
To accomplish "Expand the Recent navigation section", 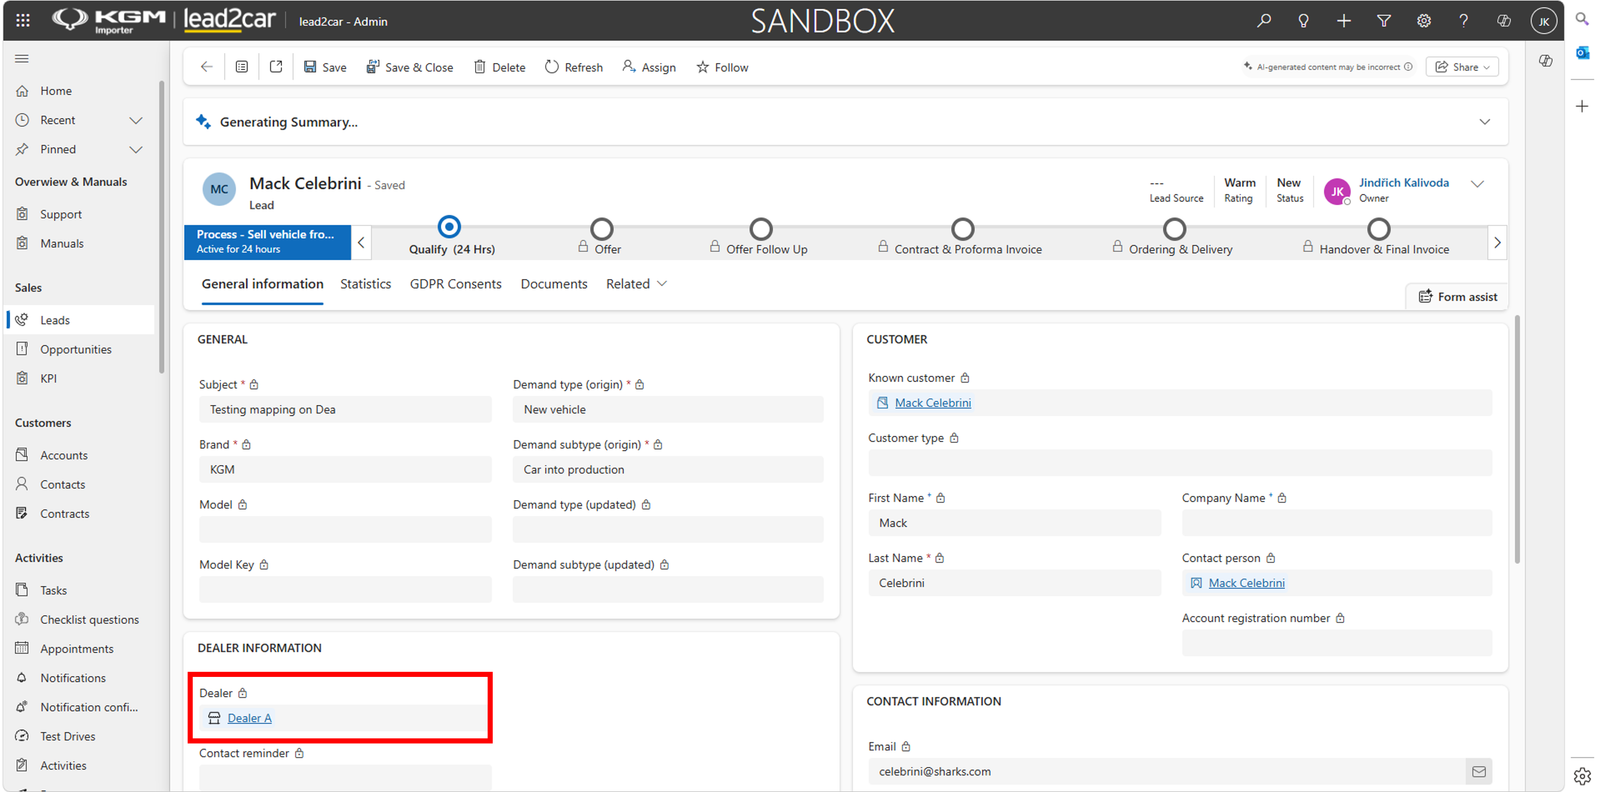I will (x=136, y=120).
